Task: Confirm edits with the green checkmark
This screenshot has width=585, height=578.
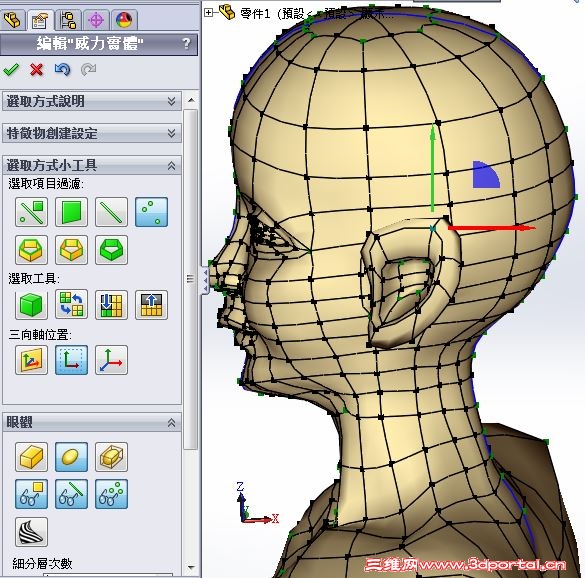Action: (x=11, y=69)
